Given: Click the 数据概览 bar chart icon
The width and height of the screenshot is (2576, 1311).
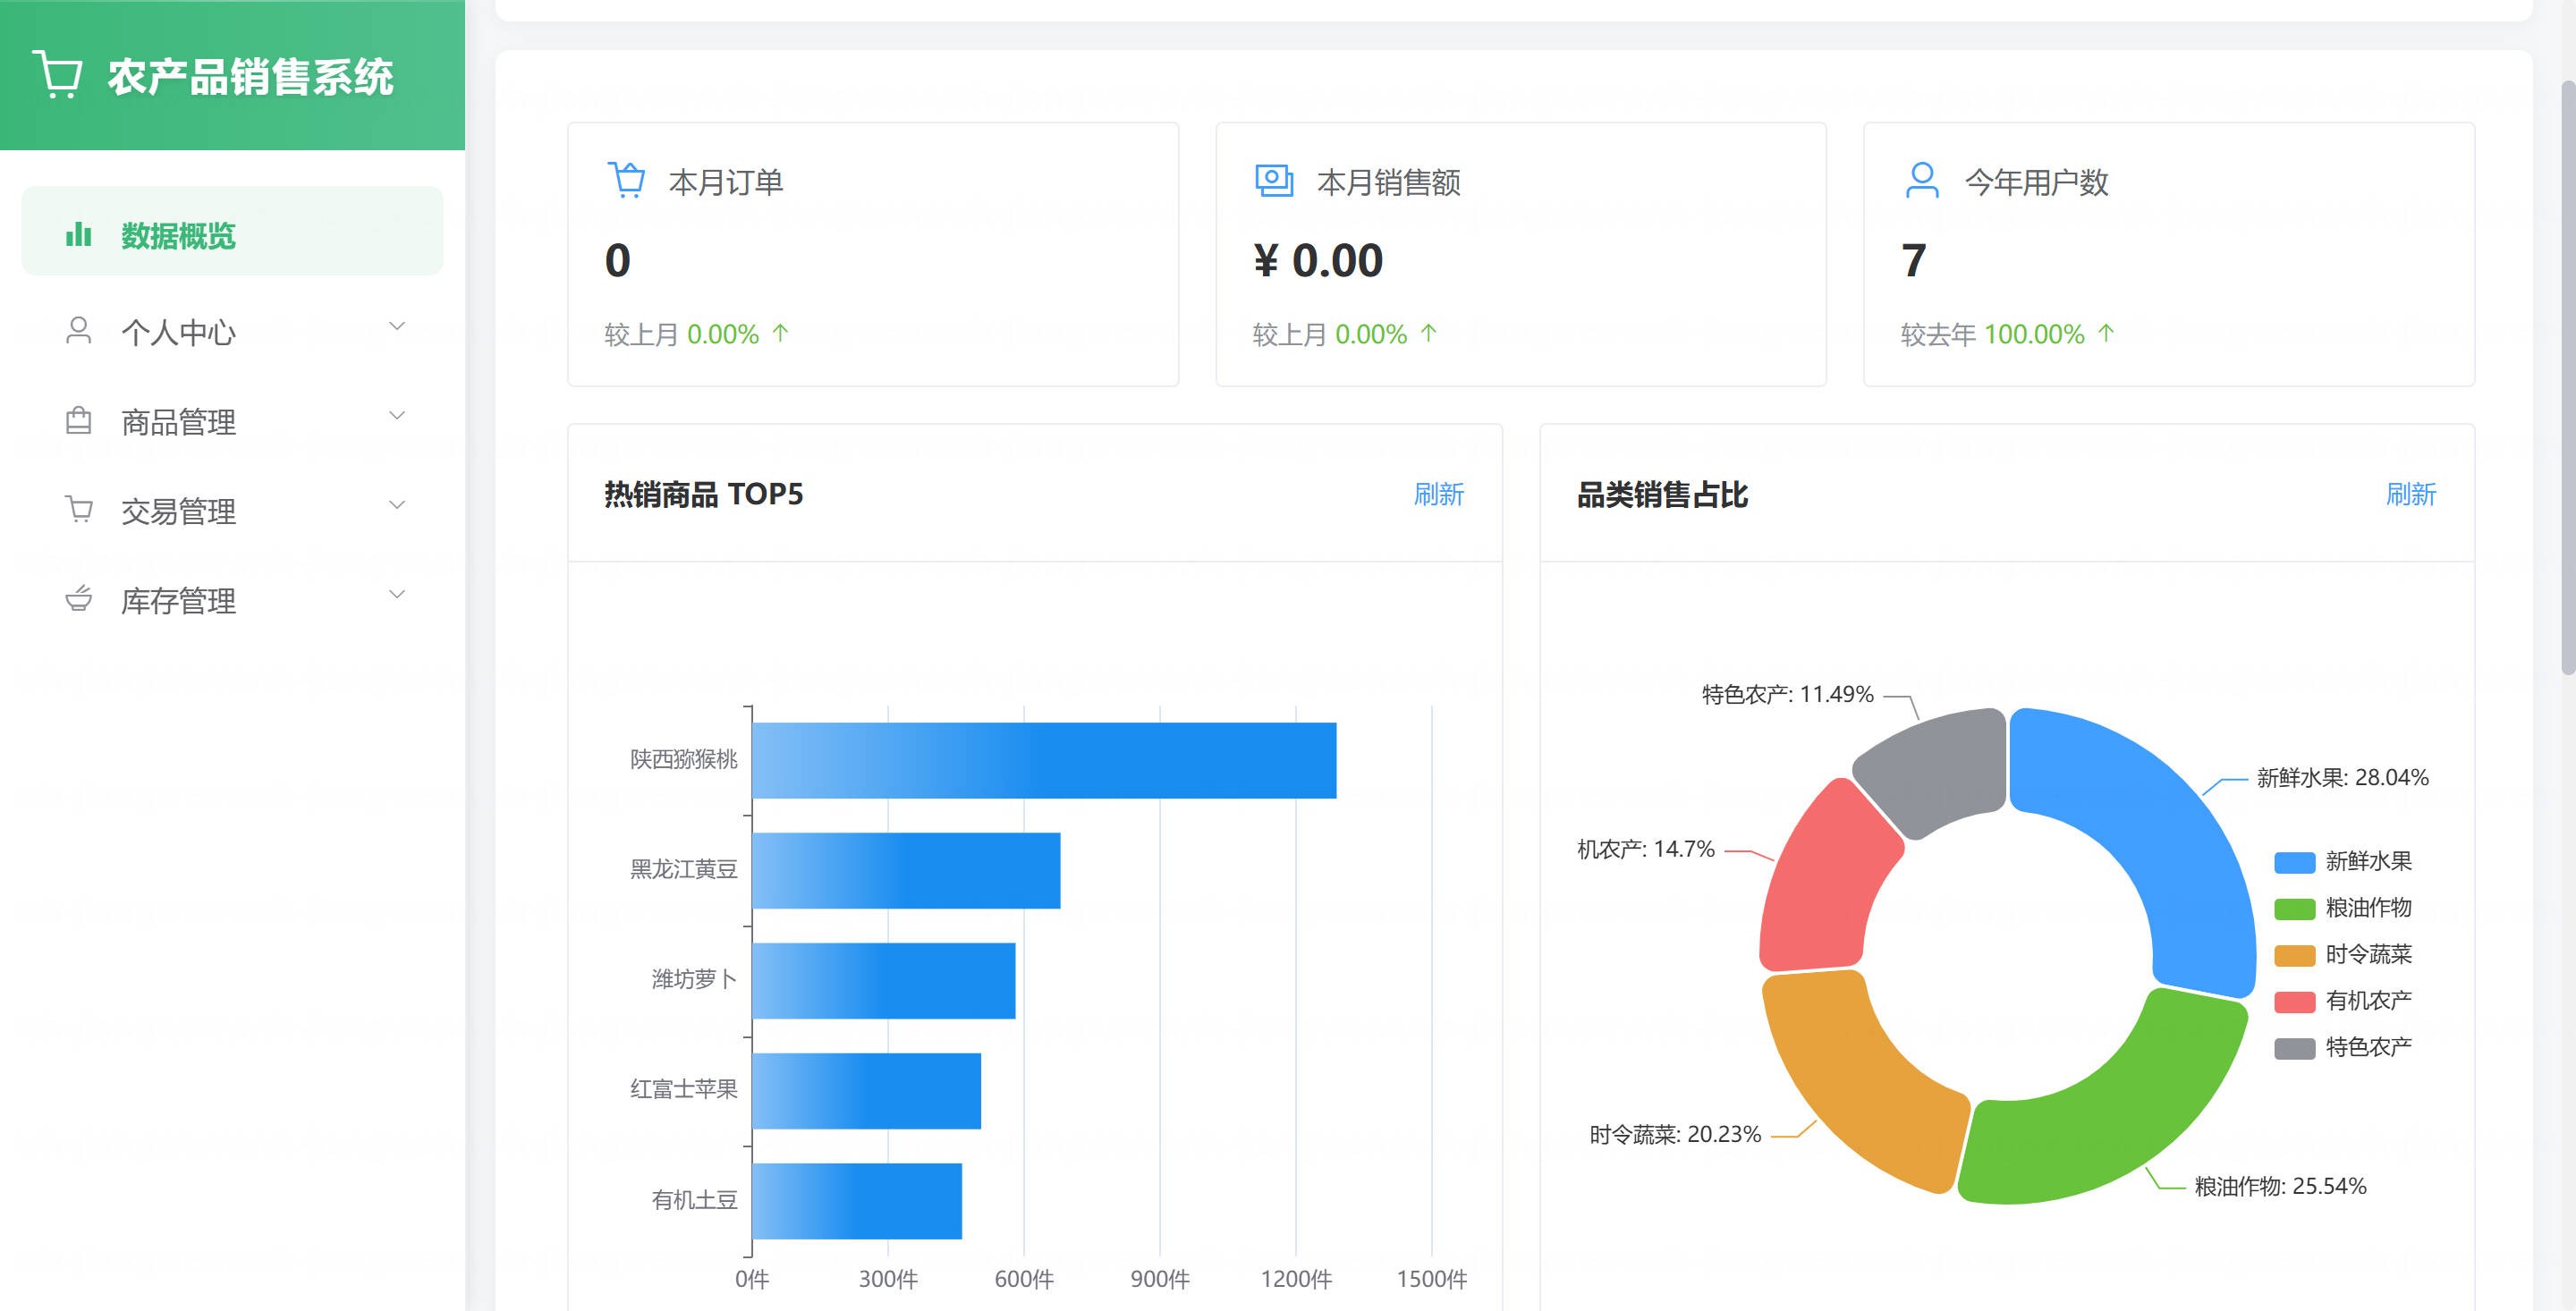Looking at the screenshot, I should coord(78,235).
